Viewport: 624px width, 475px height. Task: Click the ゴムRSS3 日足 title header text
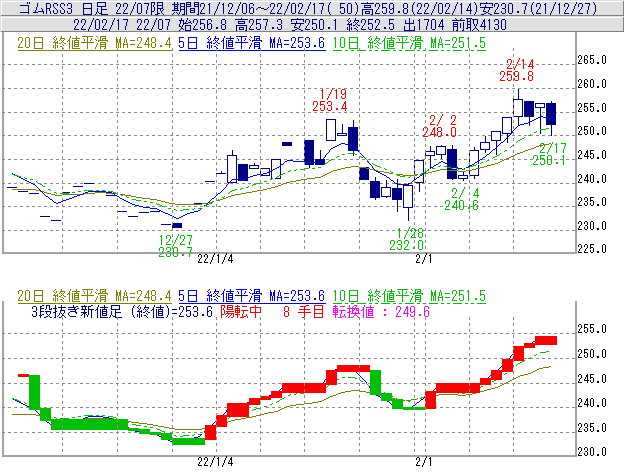pyautogui.click(x=308, y=8)
